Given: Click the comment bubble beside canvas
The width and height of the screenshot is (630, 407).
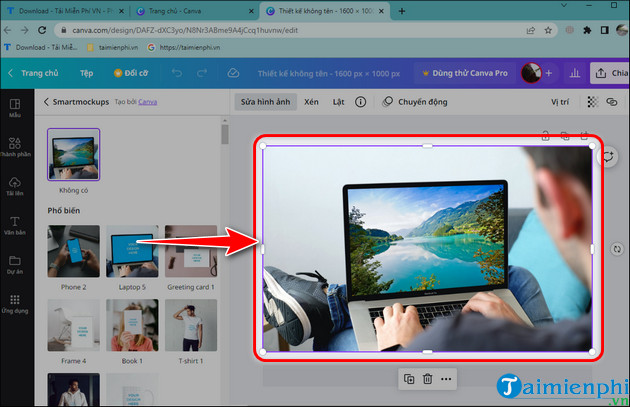Looking at the screenshot, I should tap(608, 156).
